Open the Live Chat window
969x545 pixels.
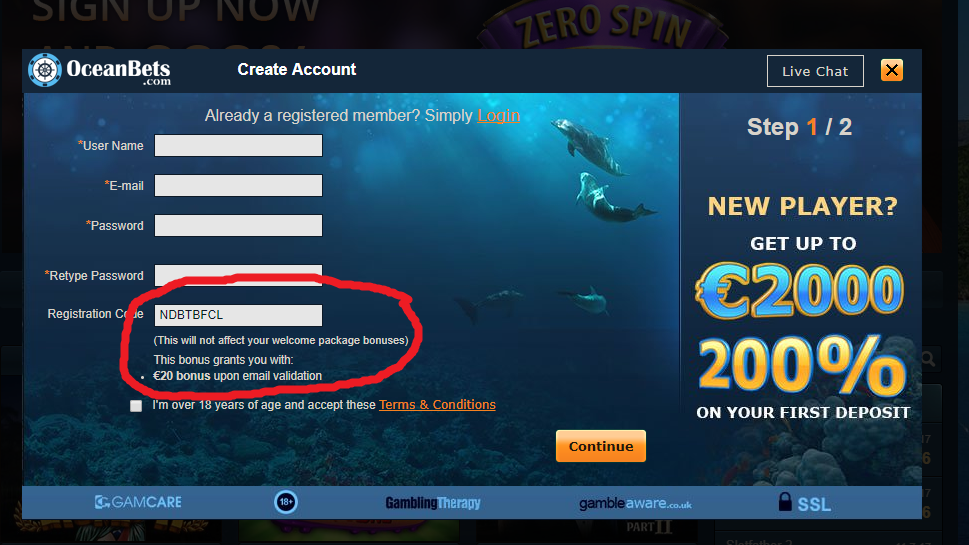point(815,71)
